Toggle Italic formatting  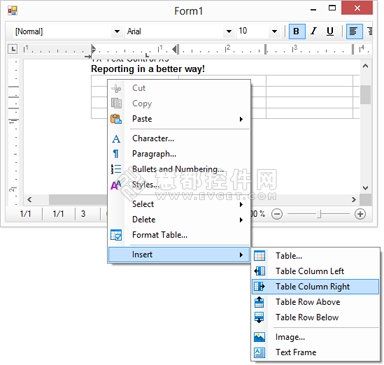coord(313,32)
